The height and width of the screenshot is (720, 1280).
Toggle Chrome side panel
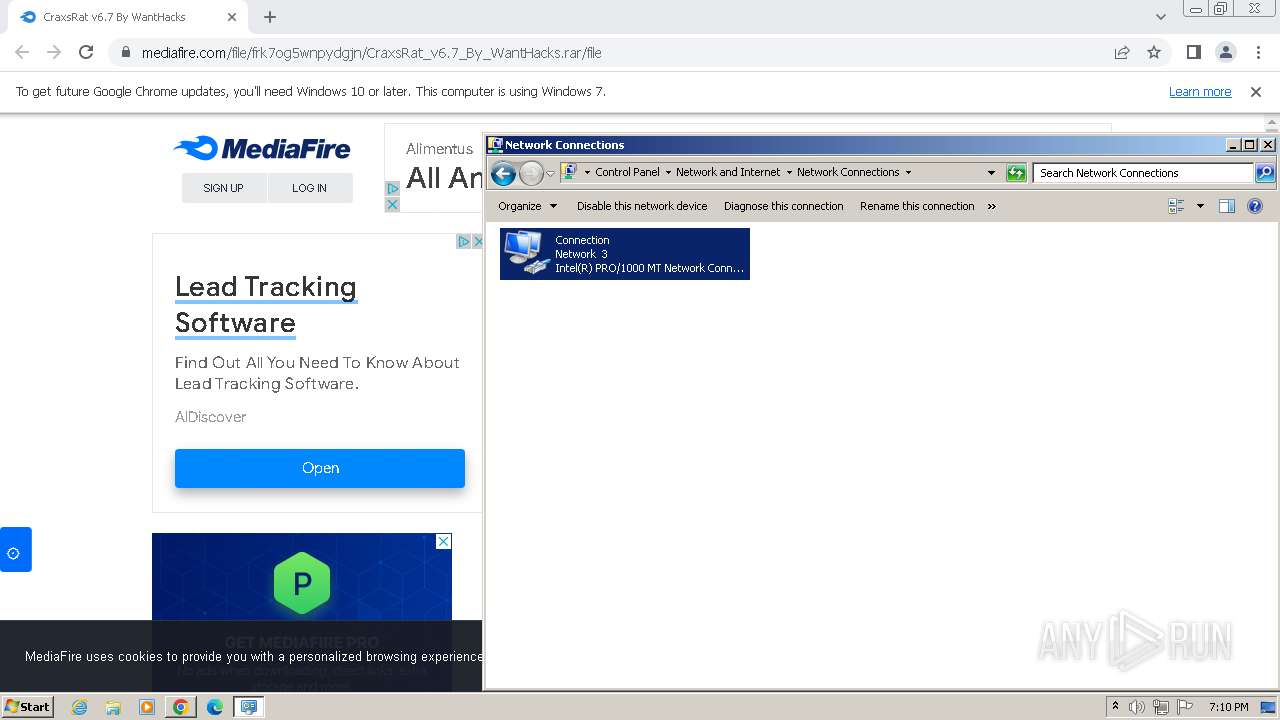pyautogui.click(x=1193, y=52)
